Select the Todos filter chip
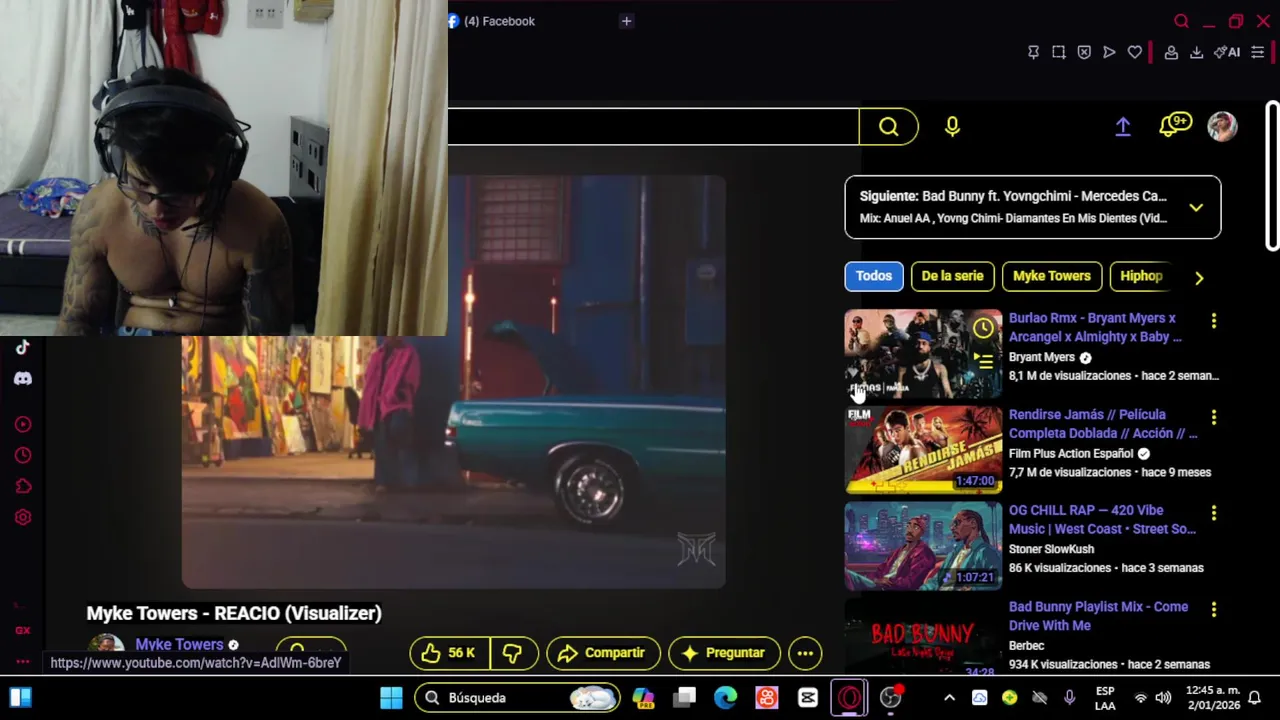The image size is (1280, 720). (x=873, y=276)
